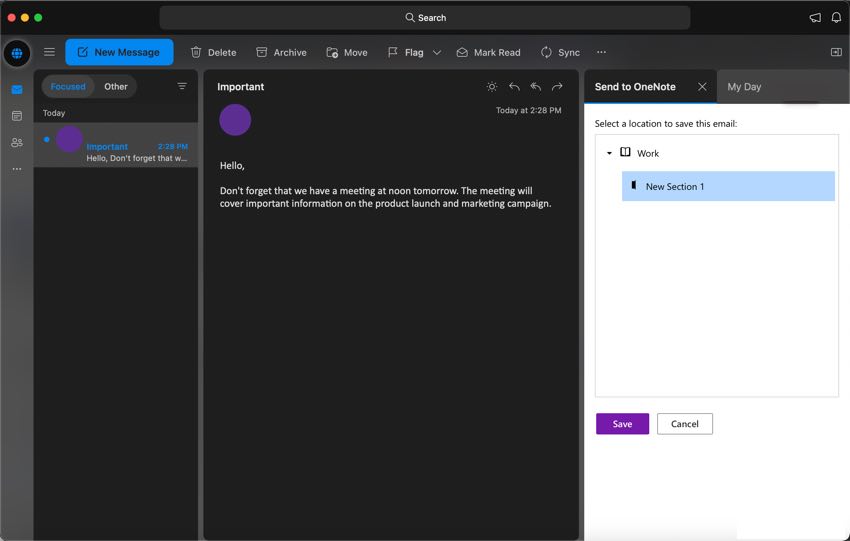Switch to the Send to OneNote tab

coord(635,87)
